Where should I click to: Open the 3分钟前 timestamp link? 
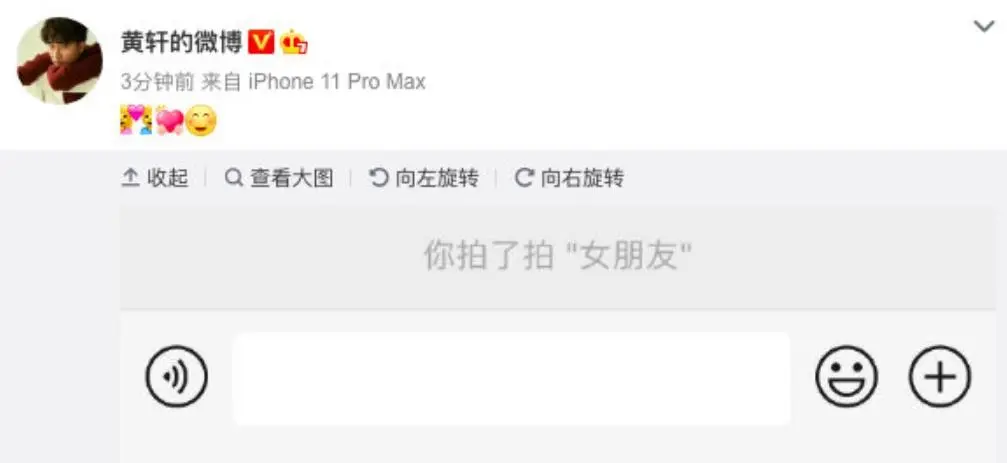pyautogui.click(x=157, y=82)
